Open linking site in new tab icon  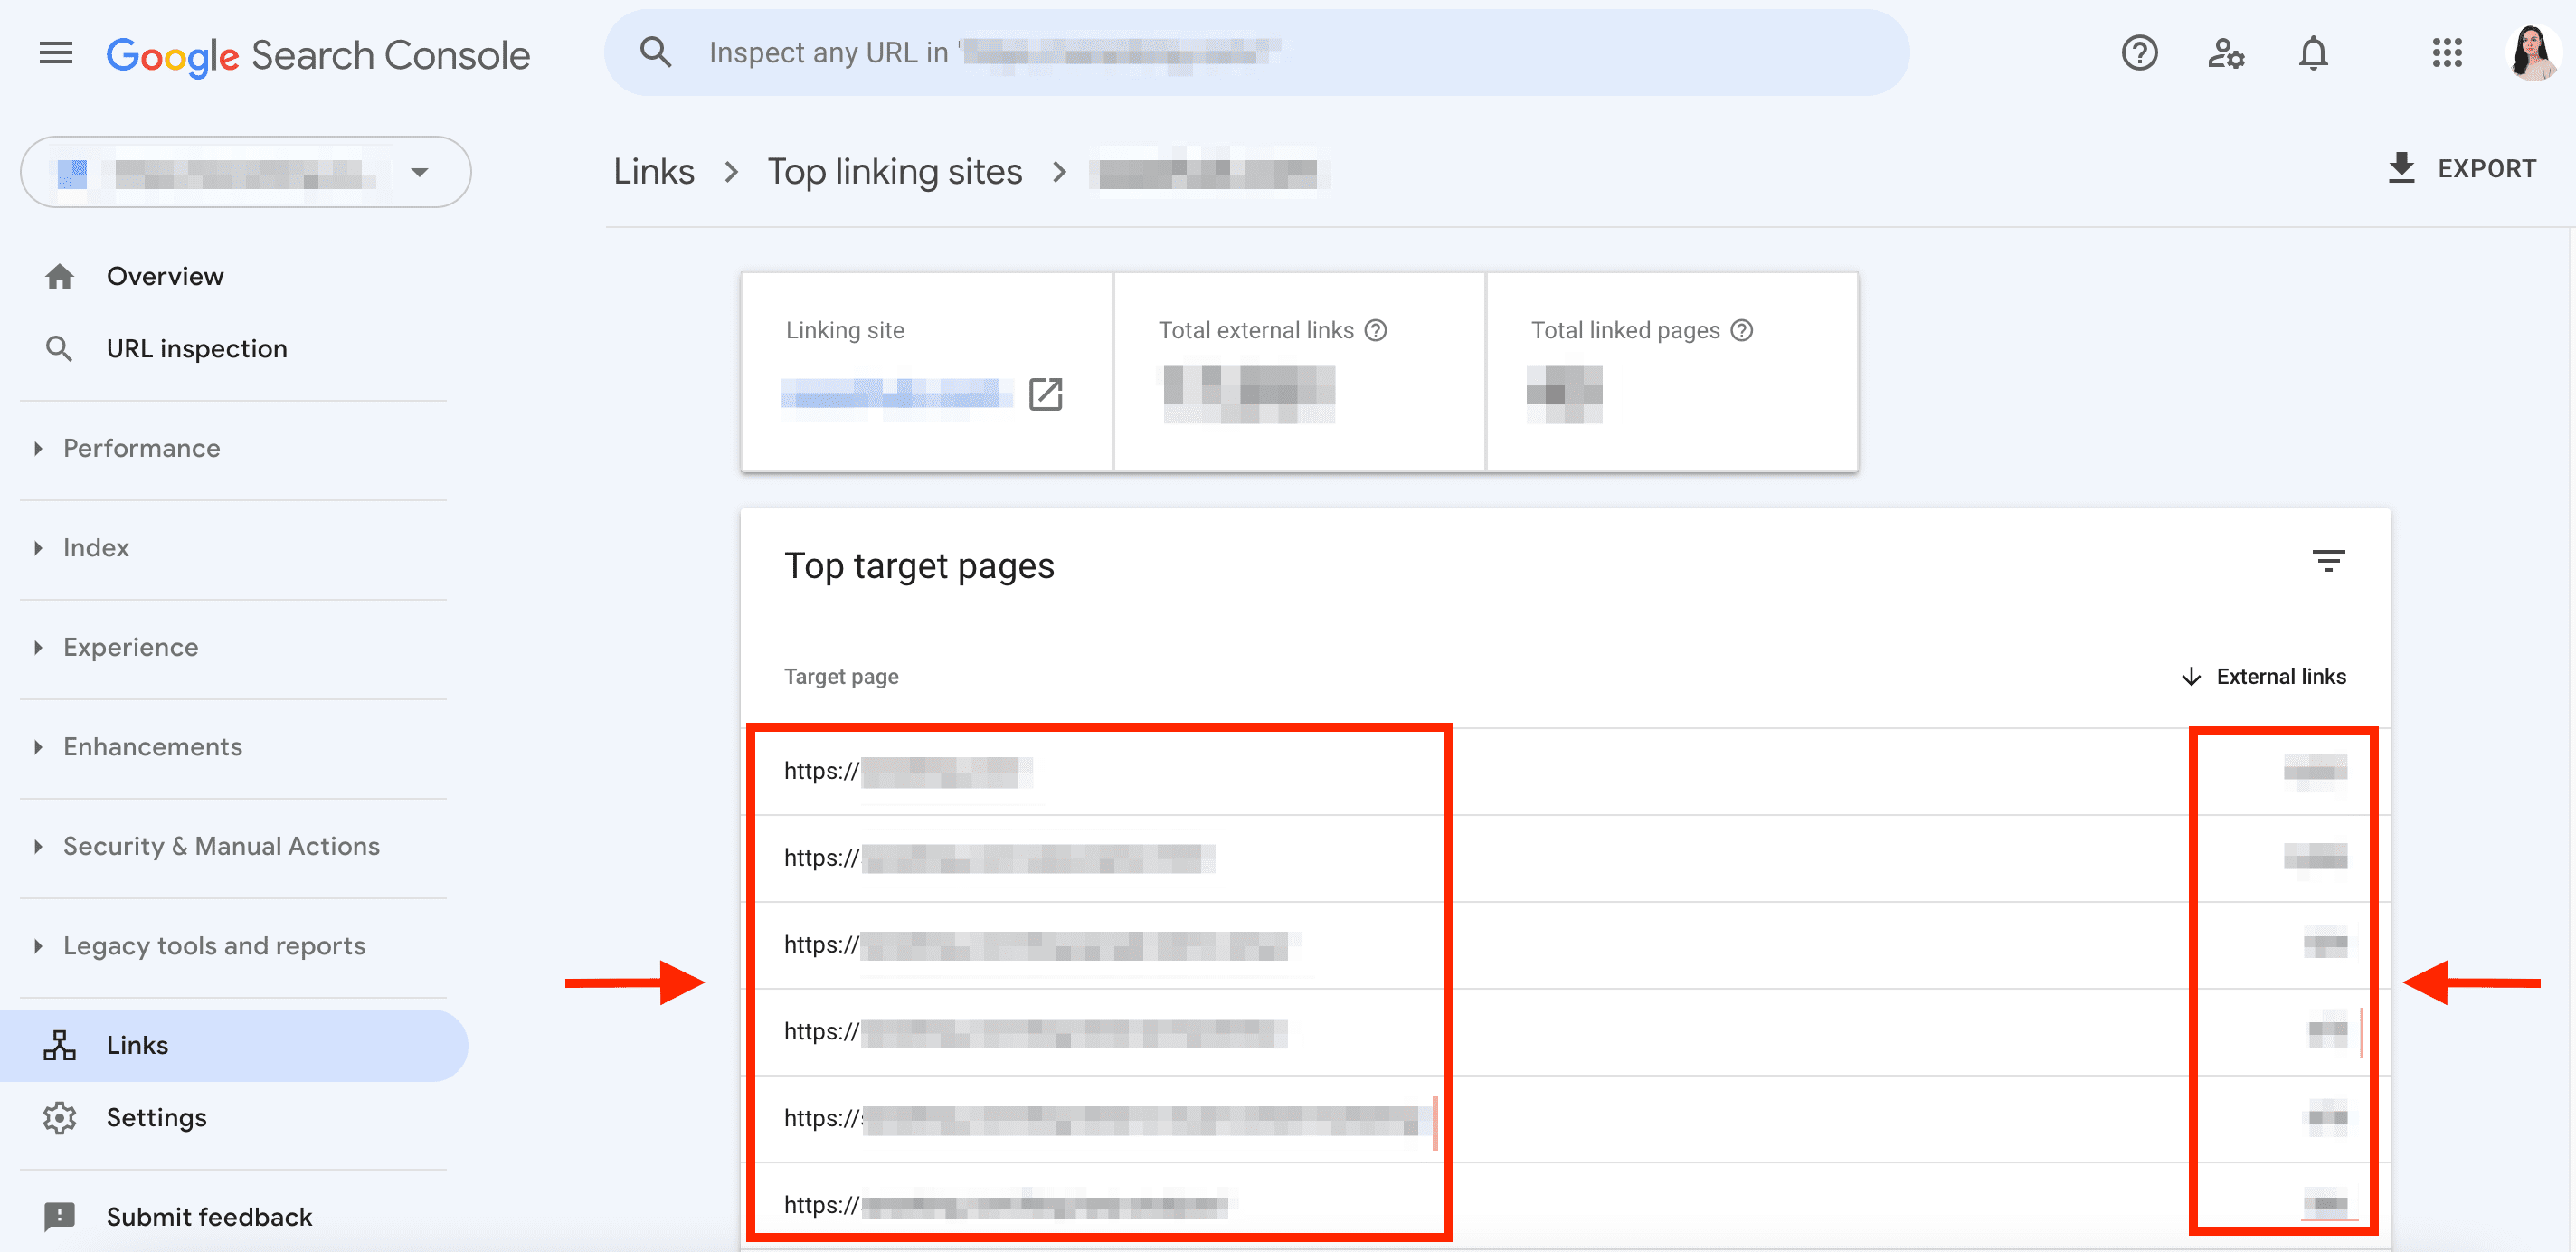1045,394
